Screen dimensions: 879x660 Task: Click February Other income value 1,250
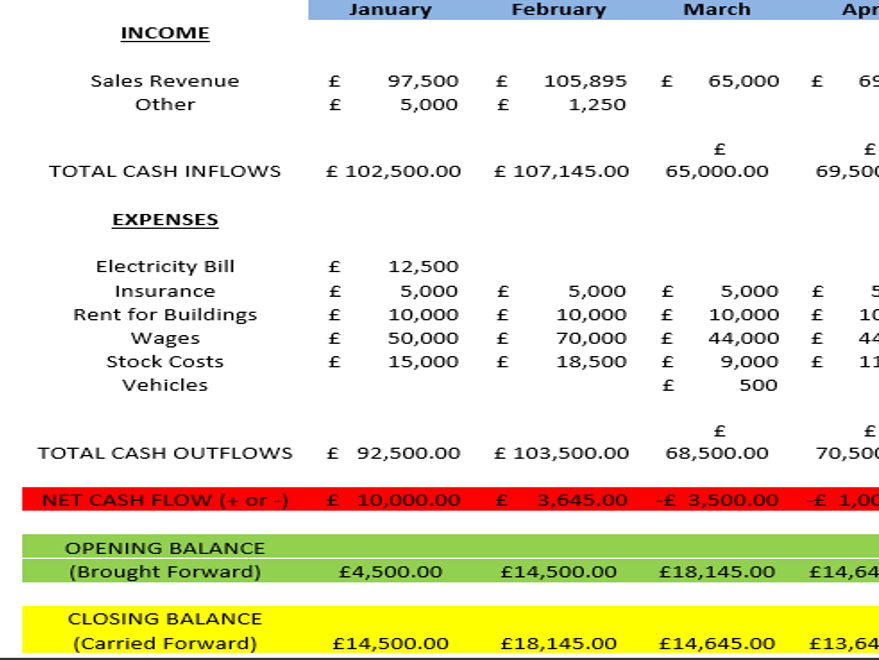(x=597, y=104)
